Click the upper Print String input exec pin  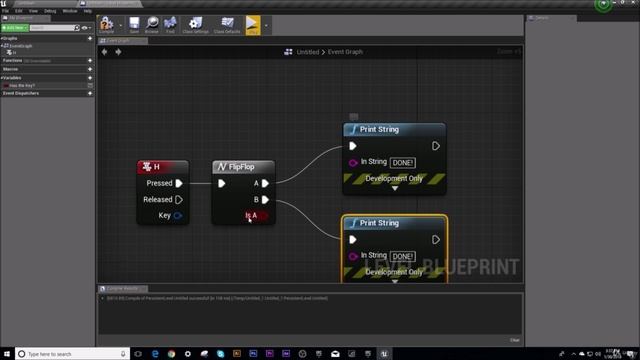[x=353, y=146]
